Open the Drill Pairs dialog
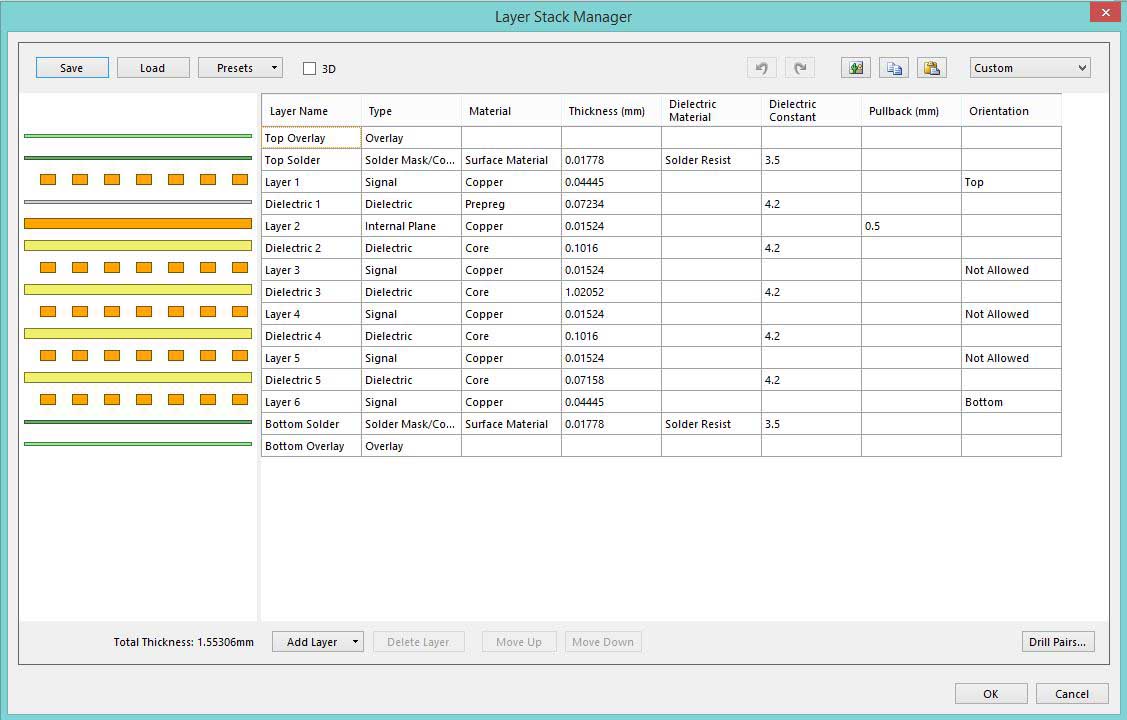The image size is (1127, 720). pyautogui.click(x=1057, y=642)
